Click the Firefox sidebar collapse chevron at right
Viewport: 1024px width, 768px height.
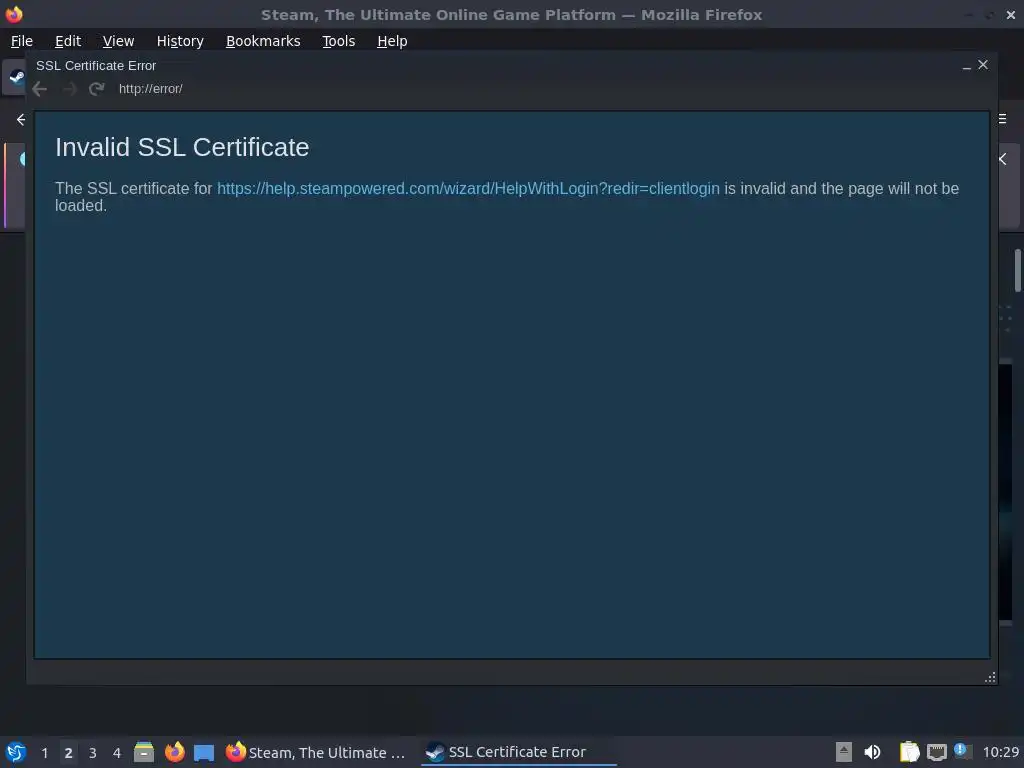pyautogui.click(x=1003, y=159)
